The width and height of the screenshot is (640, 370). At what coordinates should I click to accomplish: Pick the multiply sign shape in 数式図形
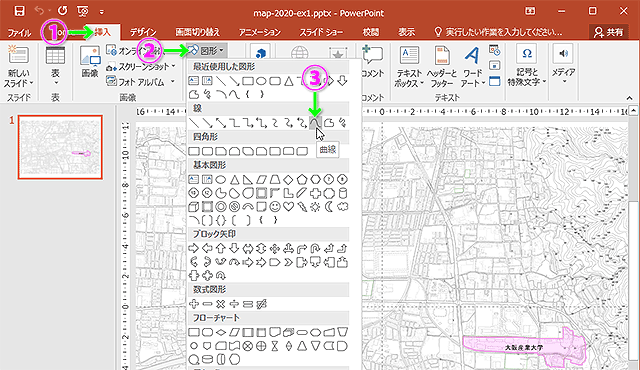221,304
